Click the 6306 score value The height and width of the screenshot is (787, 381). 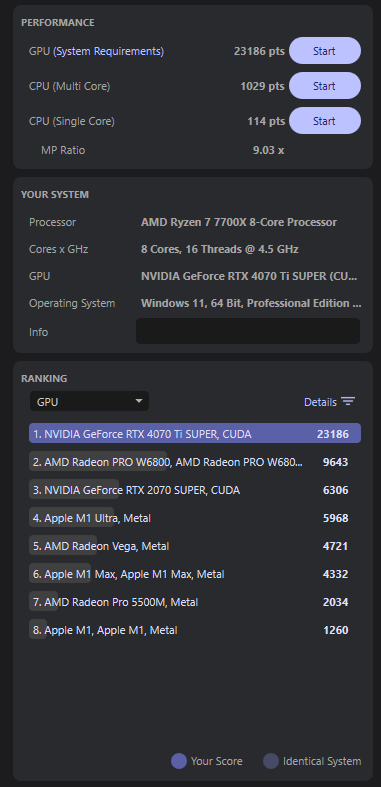pos(335,490)
